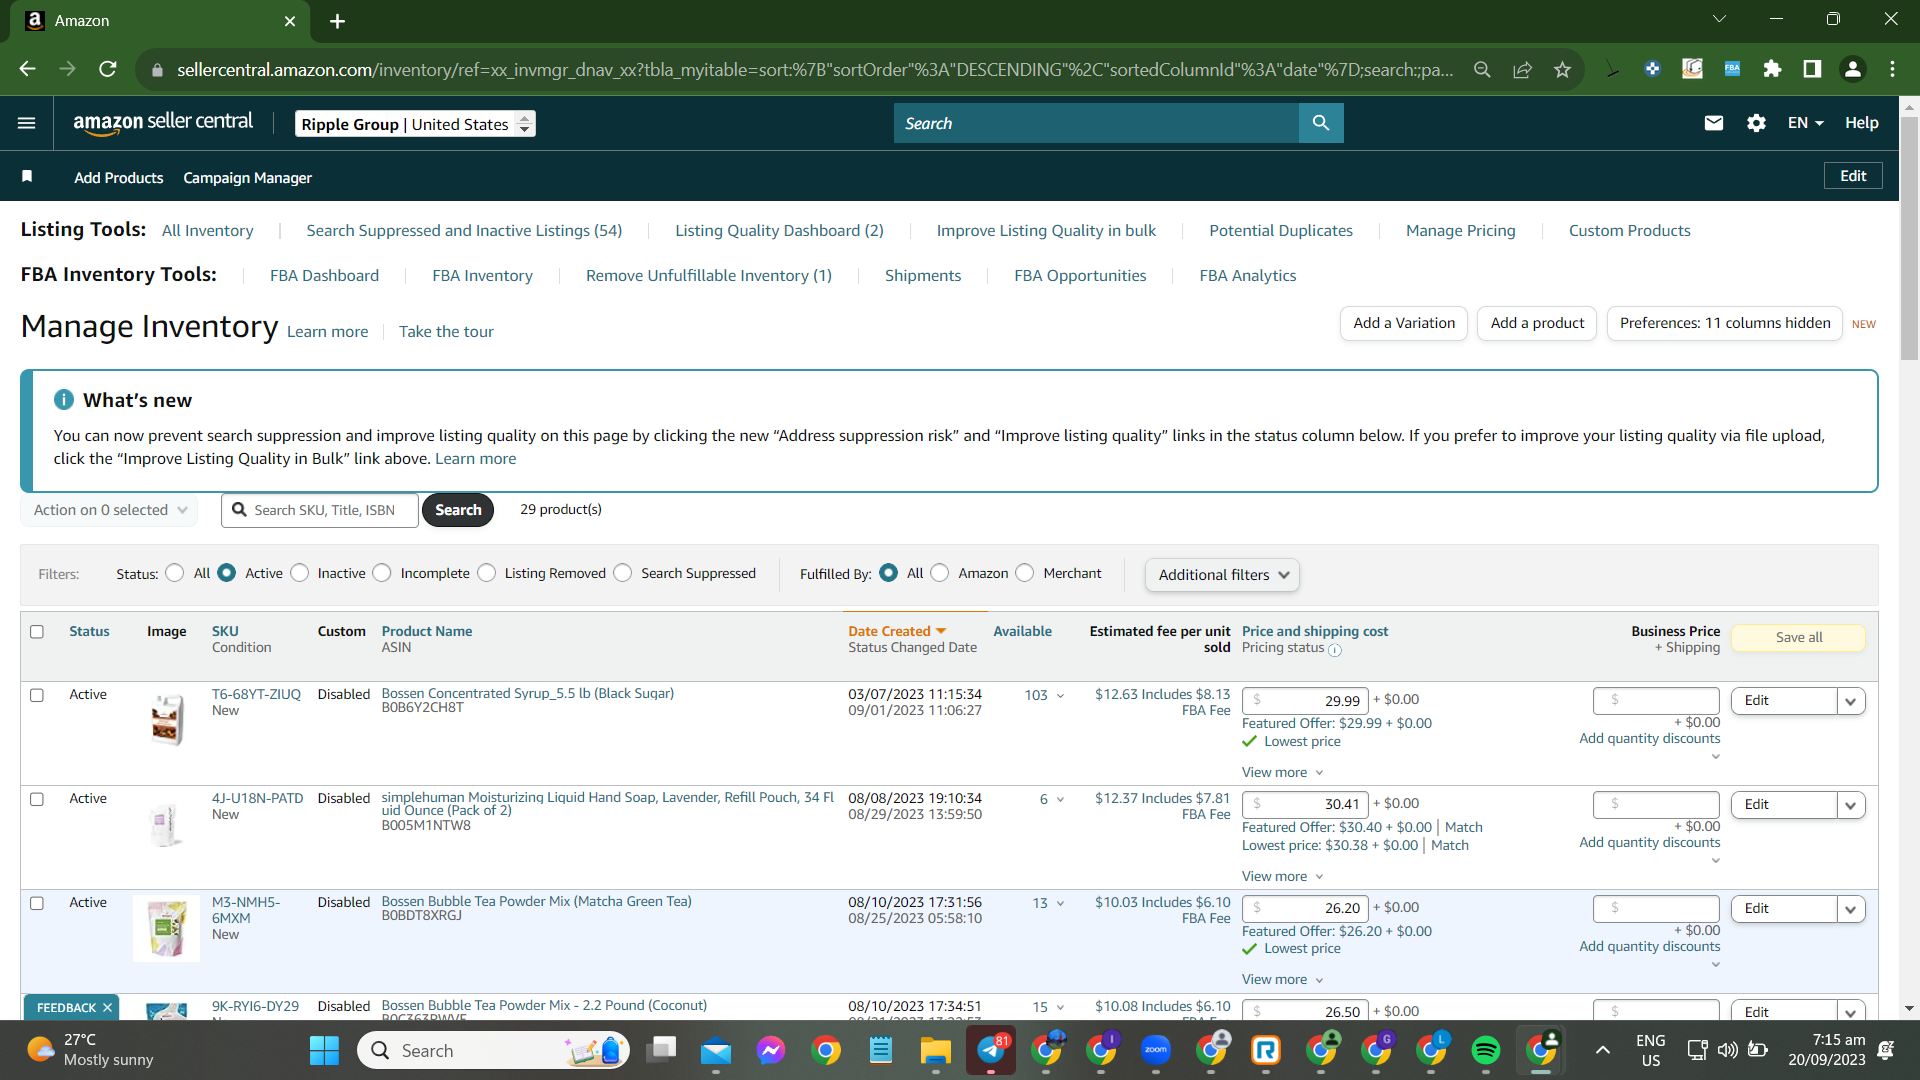Select the Inactive status radio button

point(300,573)
